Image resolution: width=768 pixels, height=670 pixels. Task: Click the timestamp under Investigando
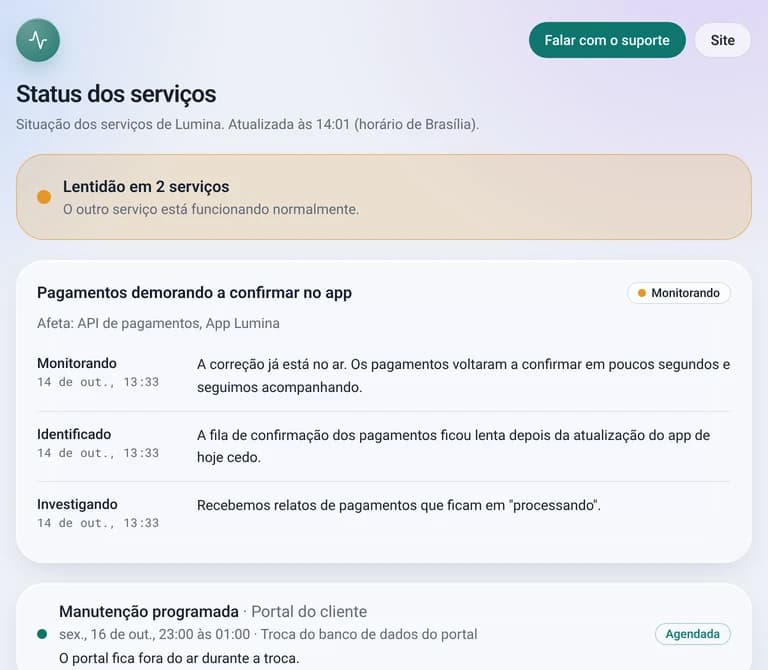(98, 523)
